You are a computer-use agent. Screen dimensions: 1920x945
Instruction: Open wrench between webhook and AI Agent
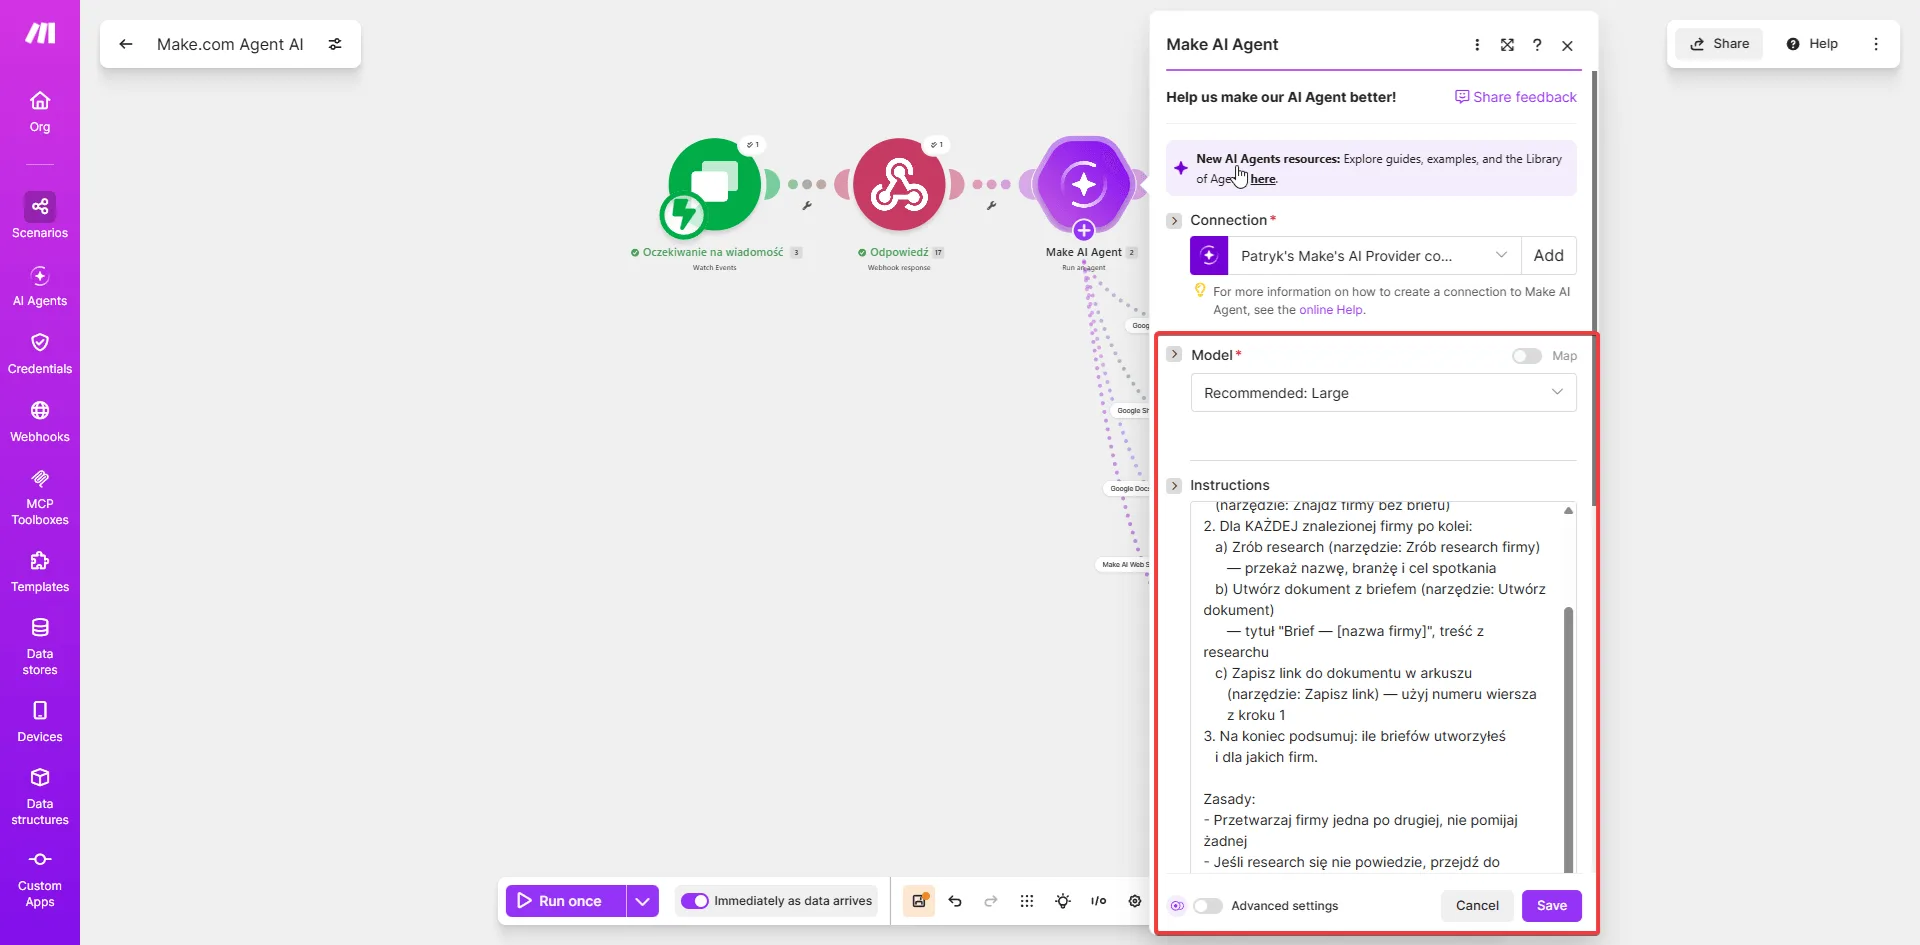[x=991, y=206]
